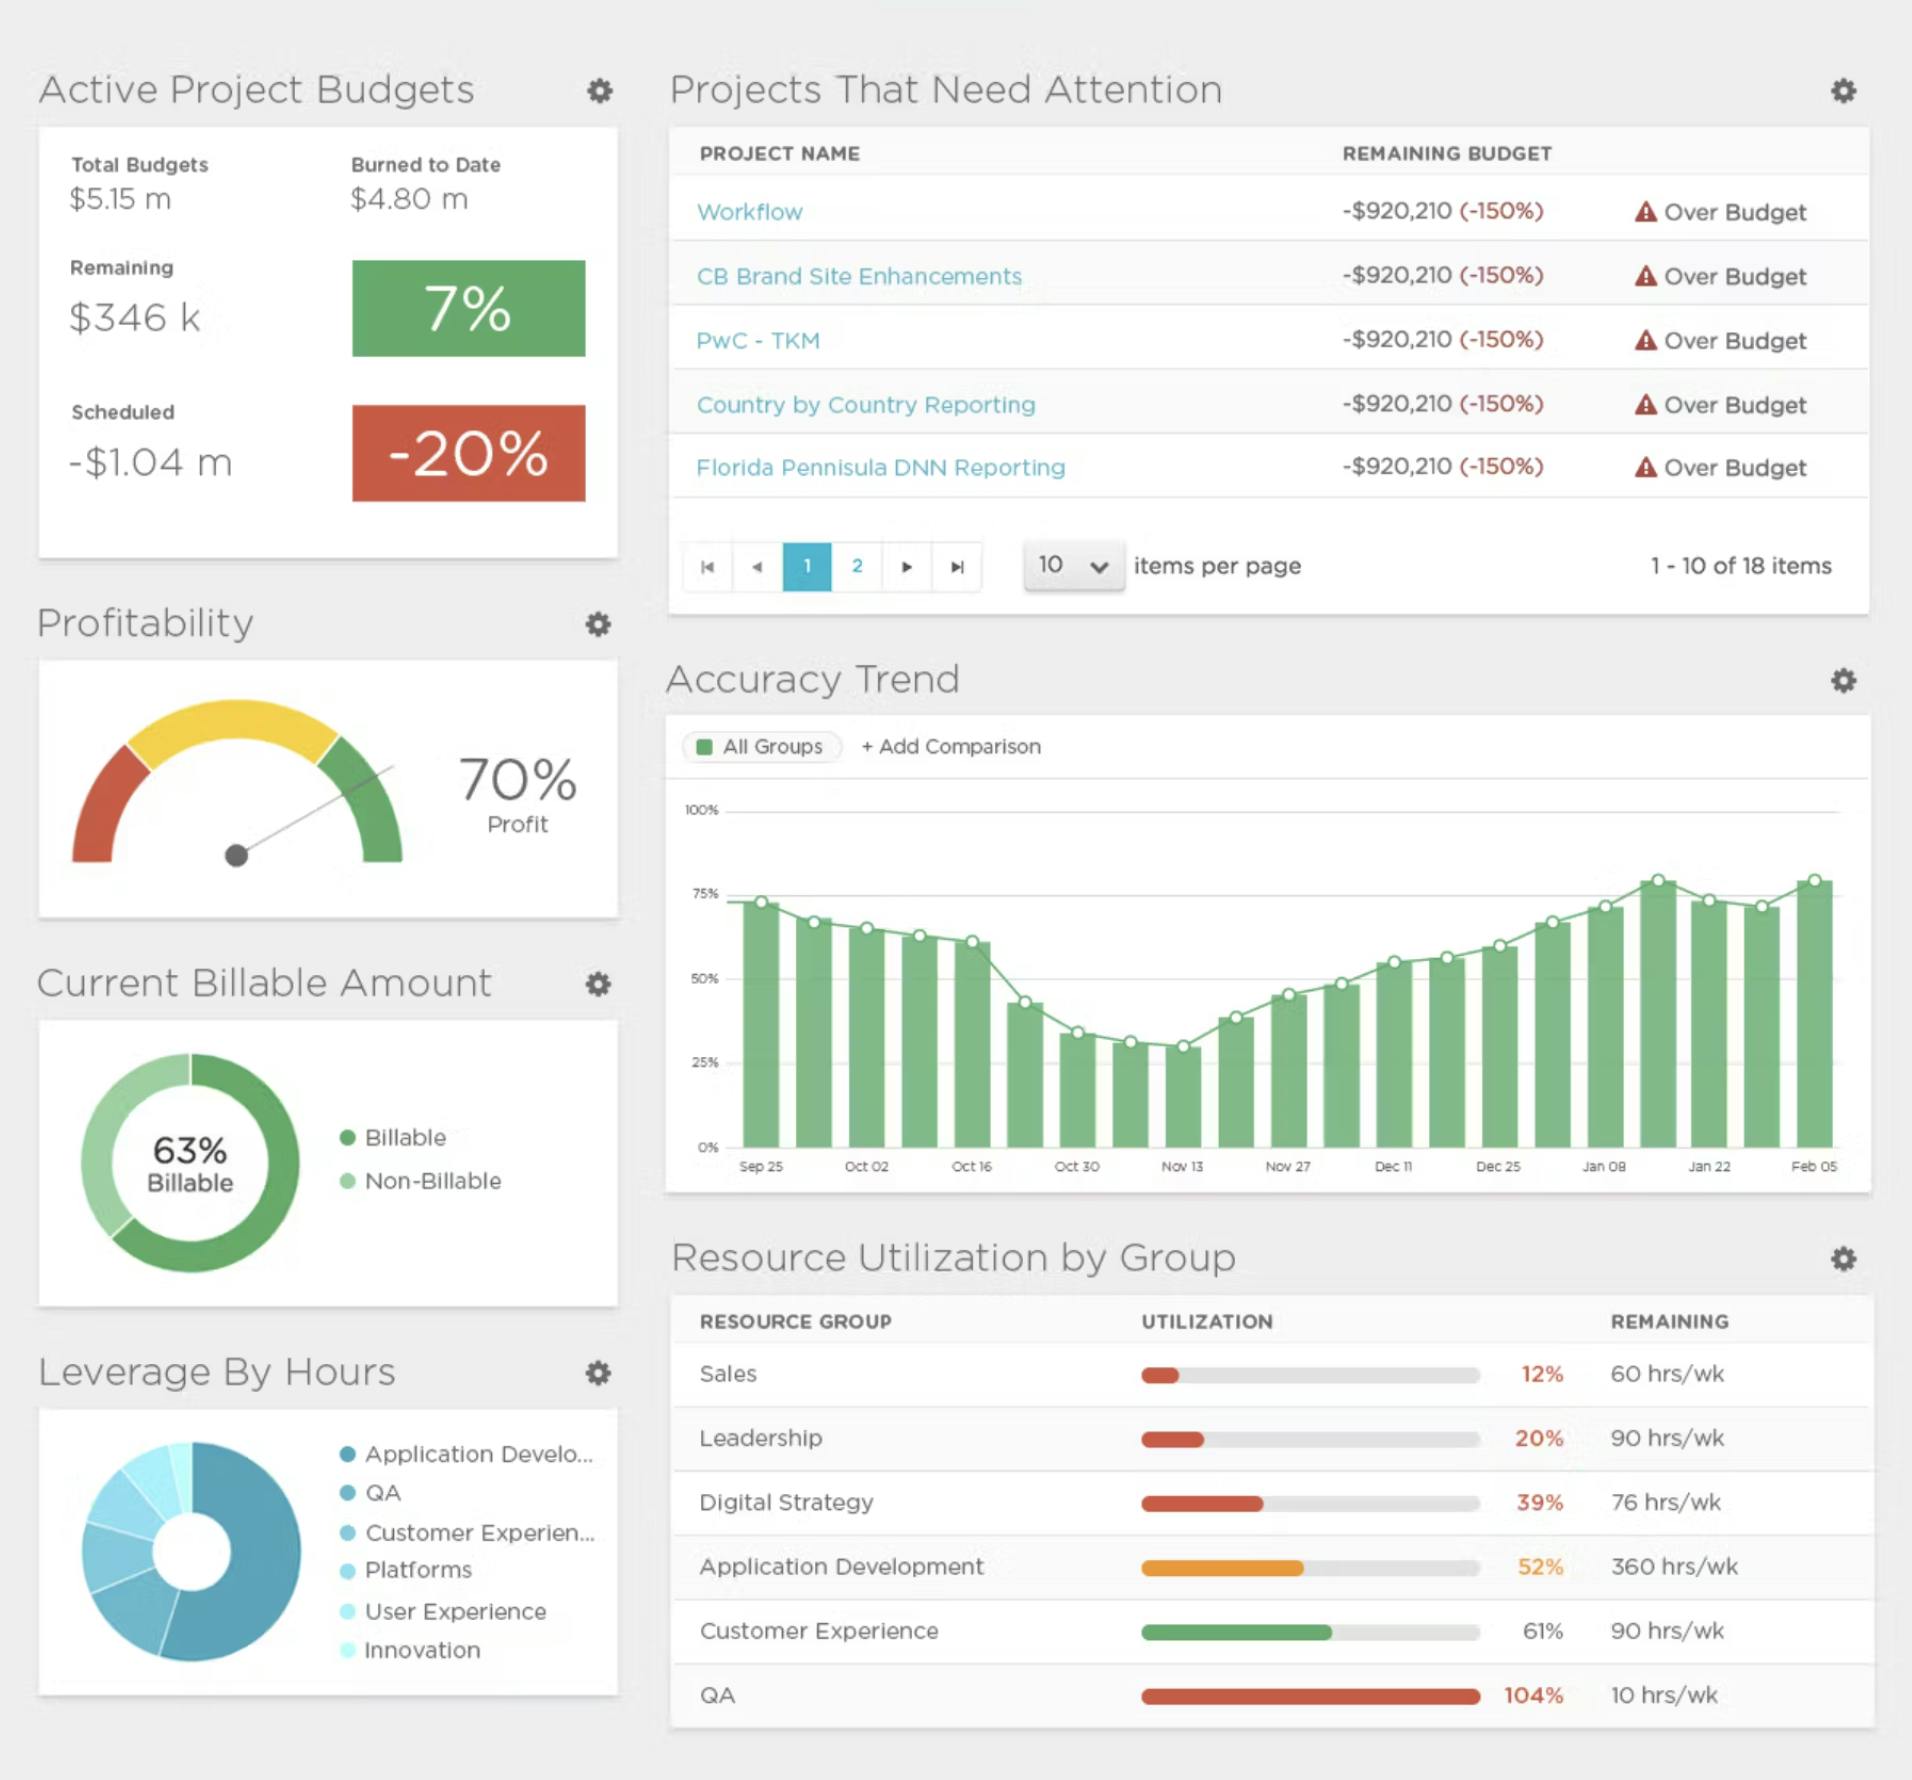
Task: Click the green 7% remaining badge
Action: coord(468,308)
